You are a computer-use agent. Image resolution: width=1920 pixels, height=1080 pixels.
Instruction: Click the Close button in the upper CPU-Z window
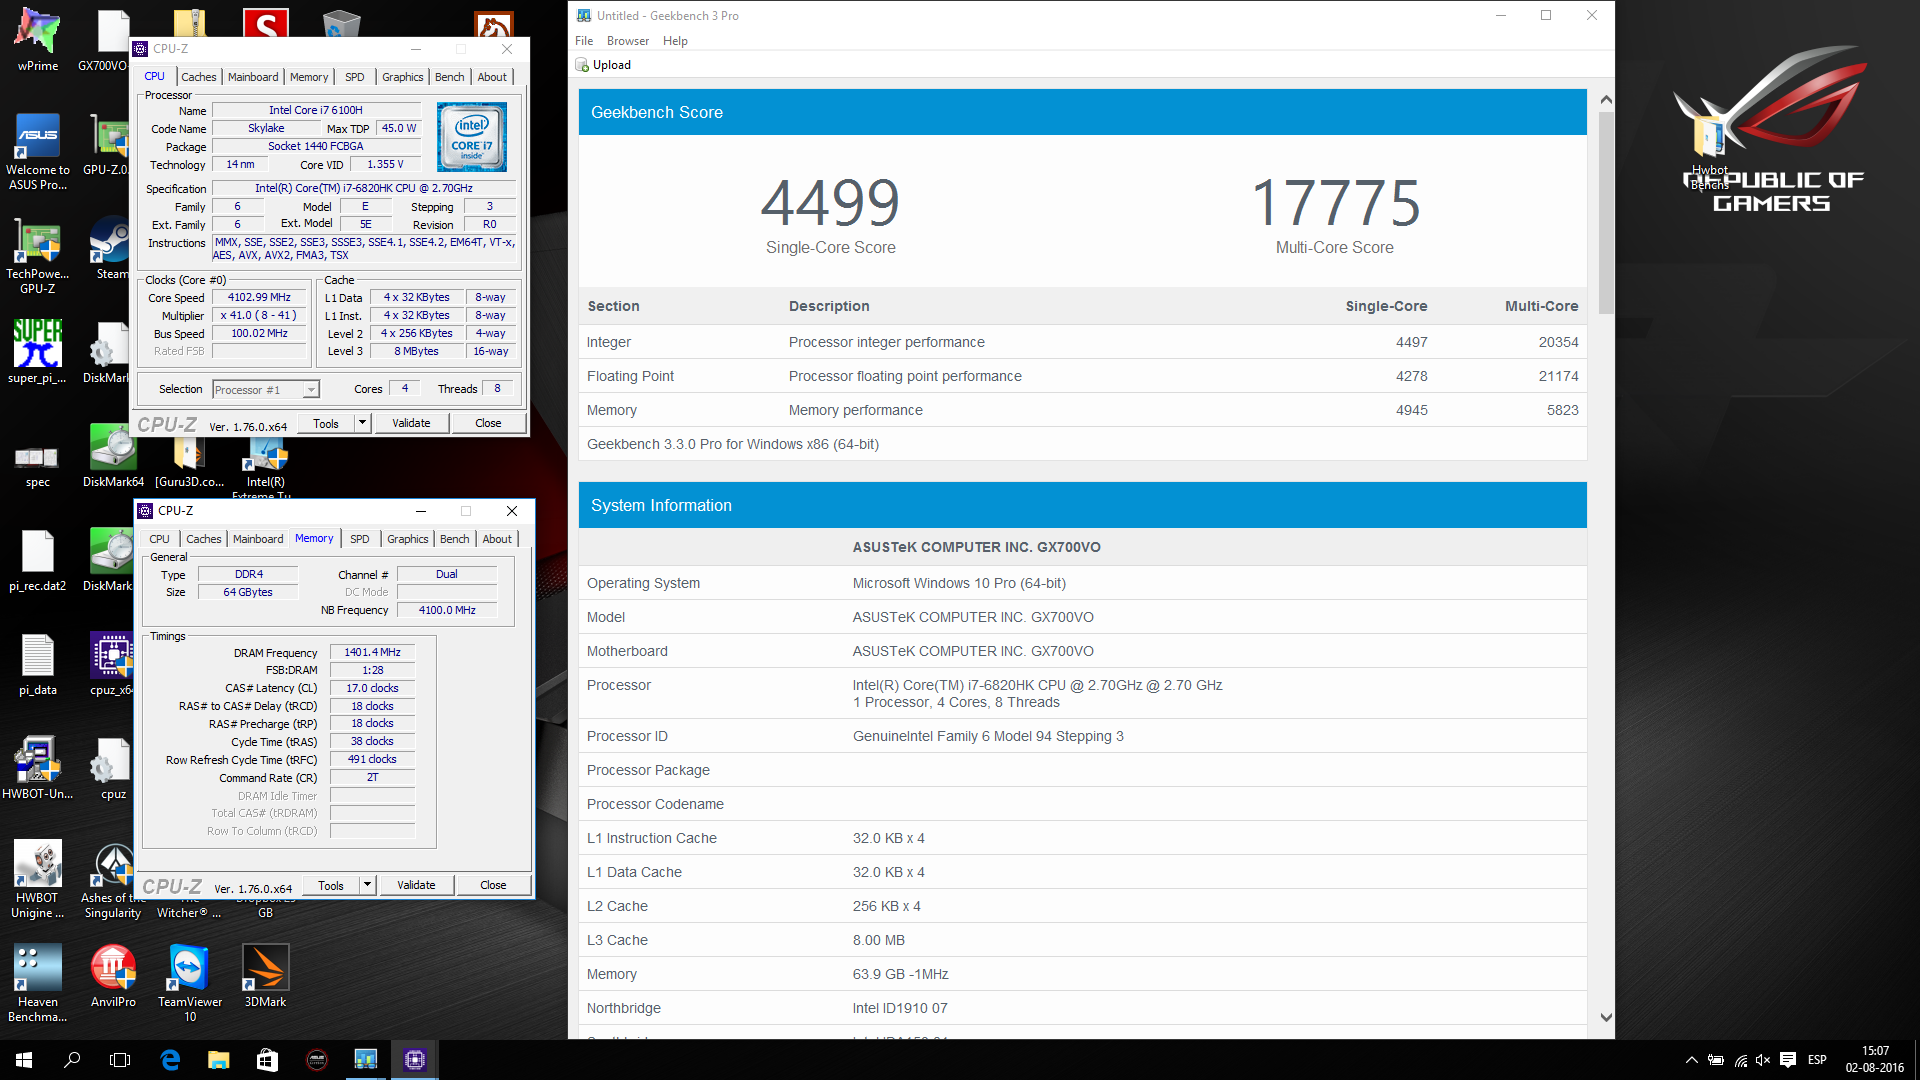(x=488, y=423)
